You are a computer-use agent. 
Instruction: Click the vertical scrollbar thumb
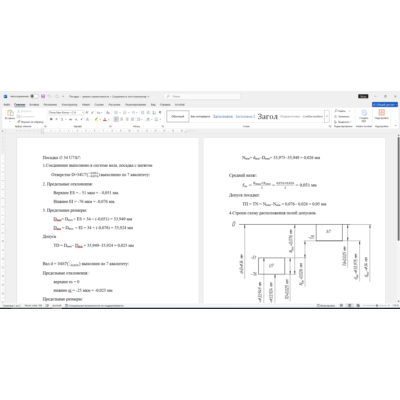(x=398, y=188)
